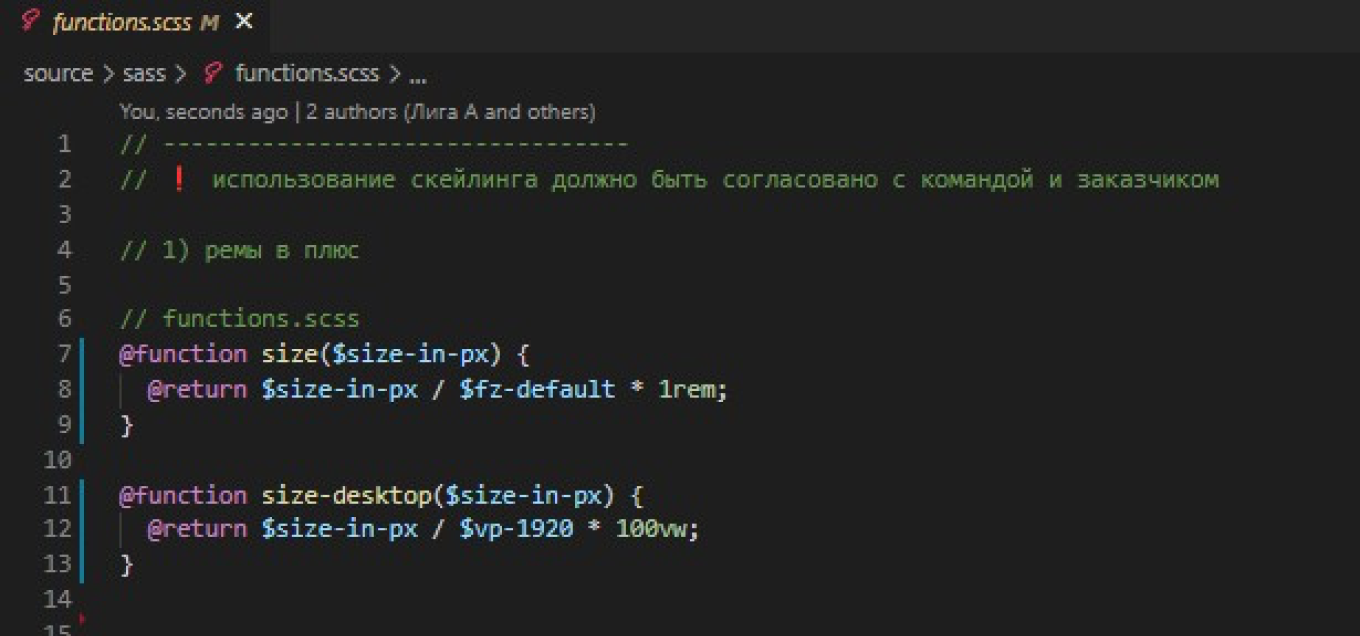Click line number 11 in the gutter

(x=58, y=495)
